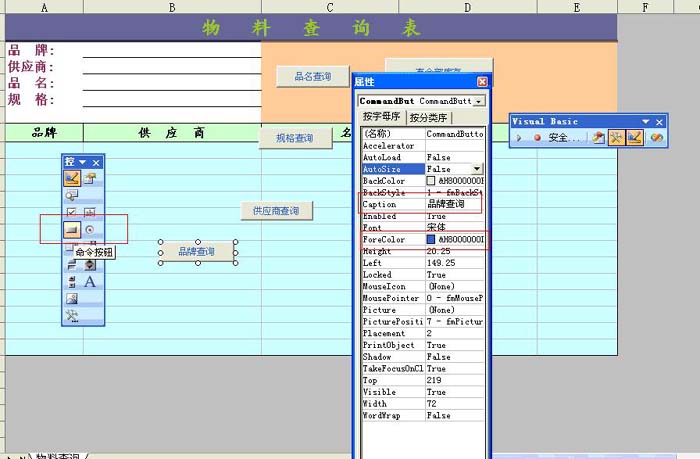The height and width of the screenshot is (459, 700).
Task: Open Microsoft Script Editor icon
Action: [x=657, y=137]
